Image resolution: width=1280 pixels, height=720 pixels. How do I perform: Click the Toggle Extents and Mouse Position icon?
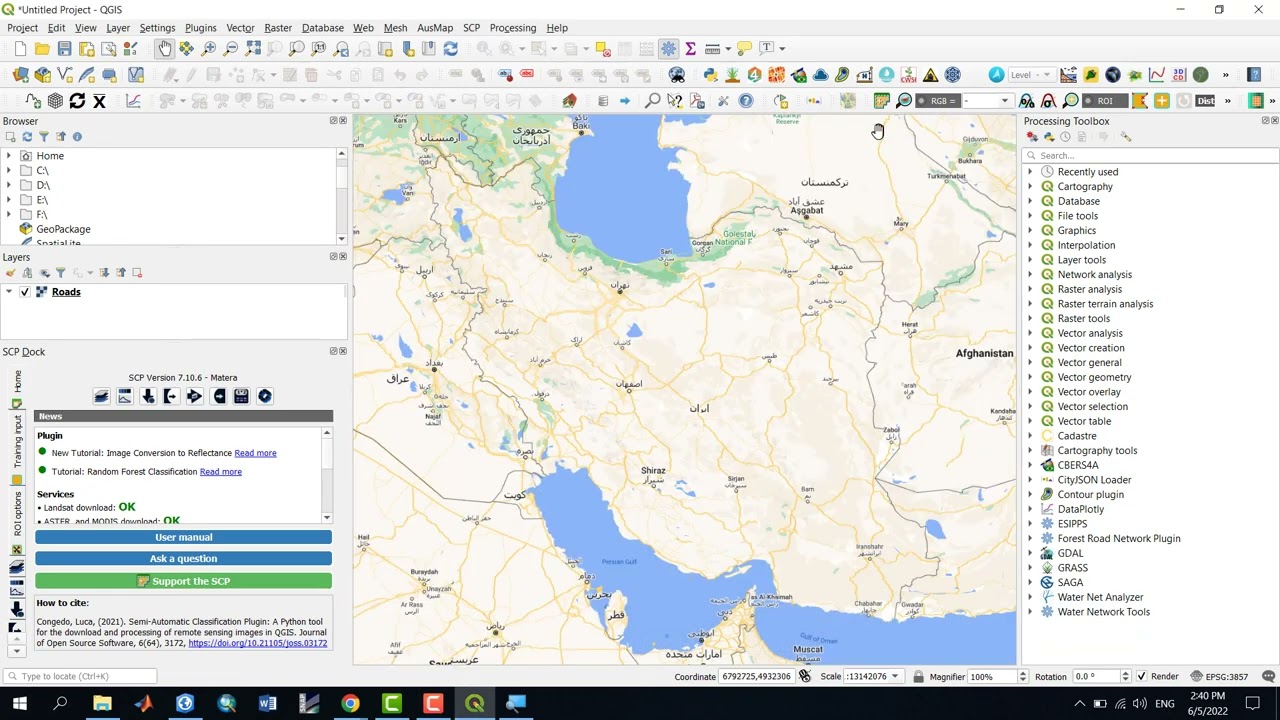tap(805, 677)
